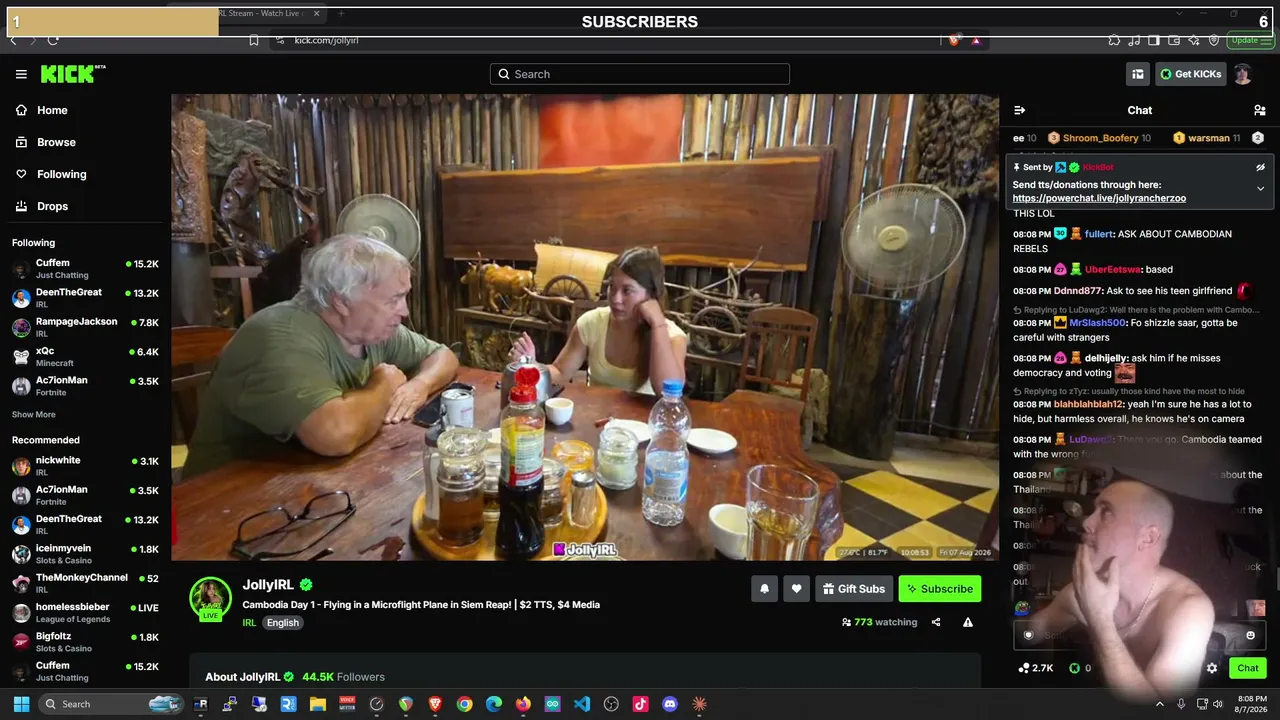Click the browser address bar URL
The image size is (1280, 720).
pos(326,40)
